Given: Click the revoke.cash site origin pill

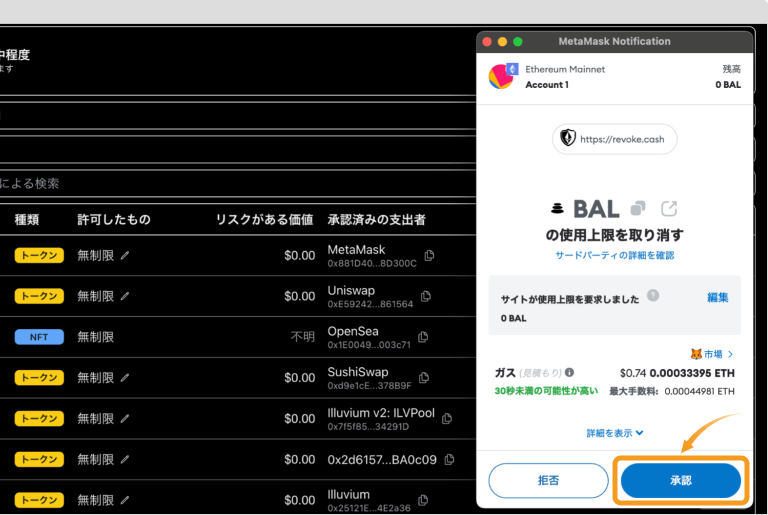Looking at the screenshot, I should (x=615, y=139).
